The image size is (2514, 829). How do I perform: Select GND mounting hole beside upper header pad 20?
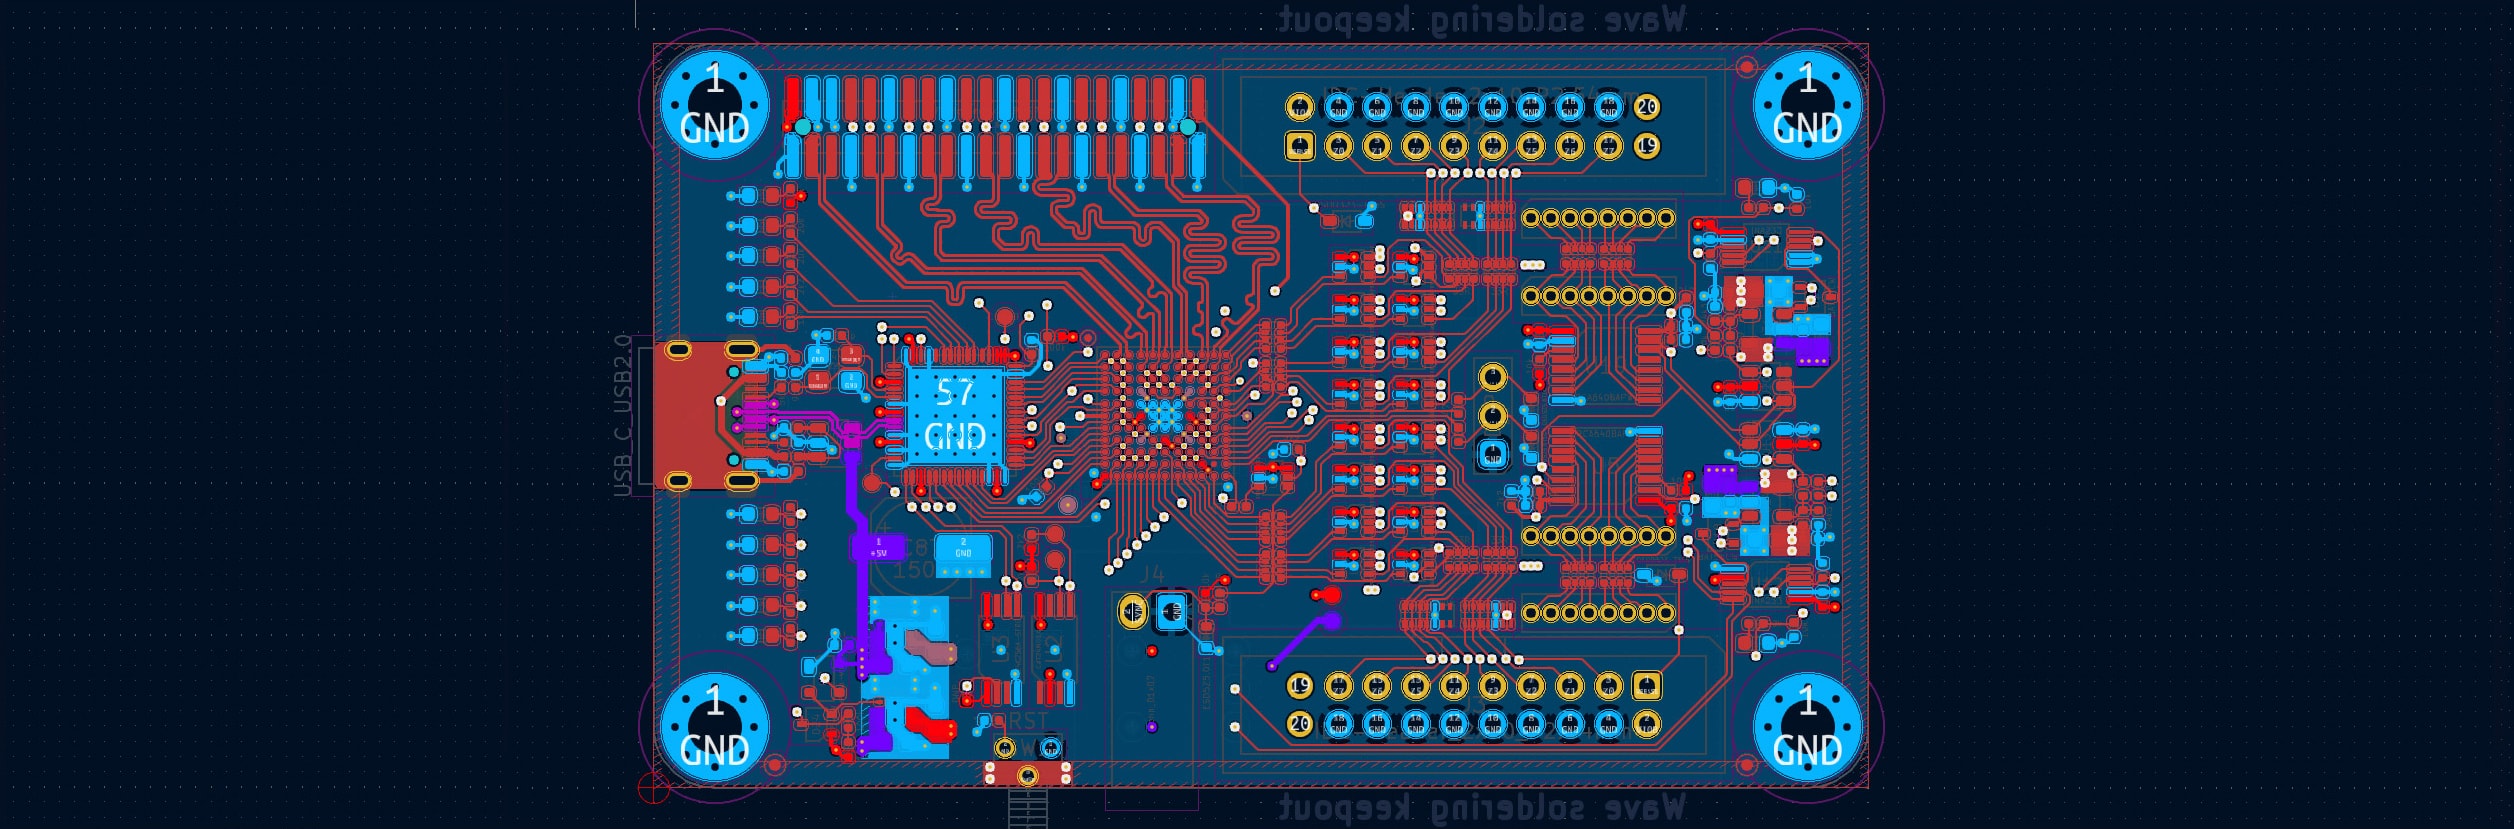[1807, 104]
